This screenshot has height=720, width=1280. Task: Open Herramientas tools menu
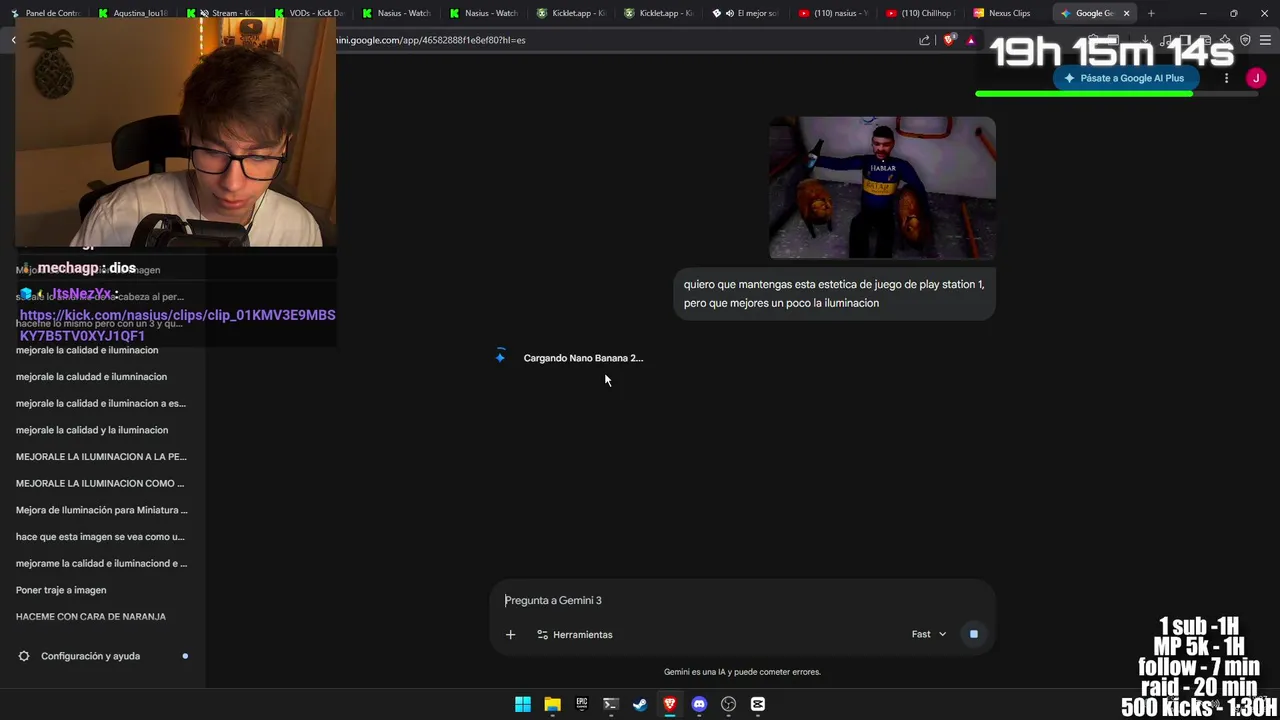[574, 634]
